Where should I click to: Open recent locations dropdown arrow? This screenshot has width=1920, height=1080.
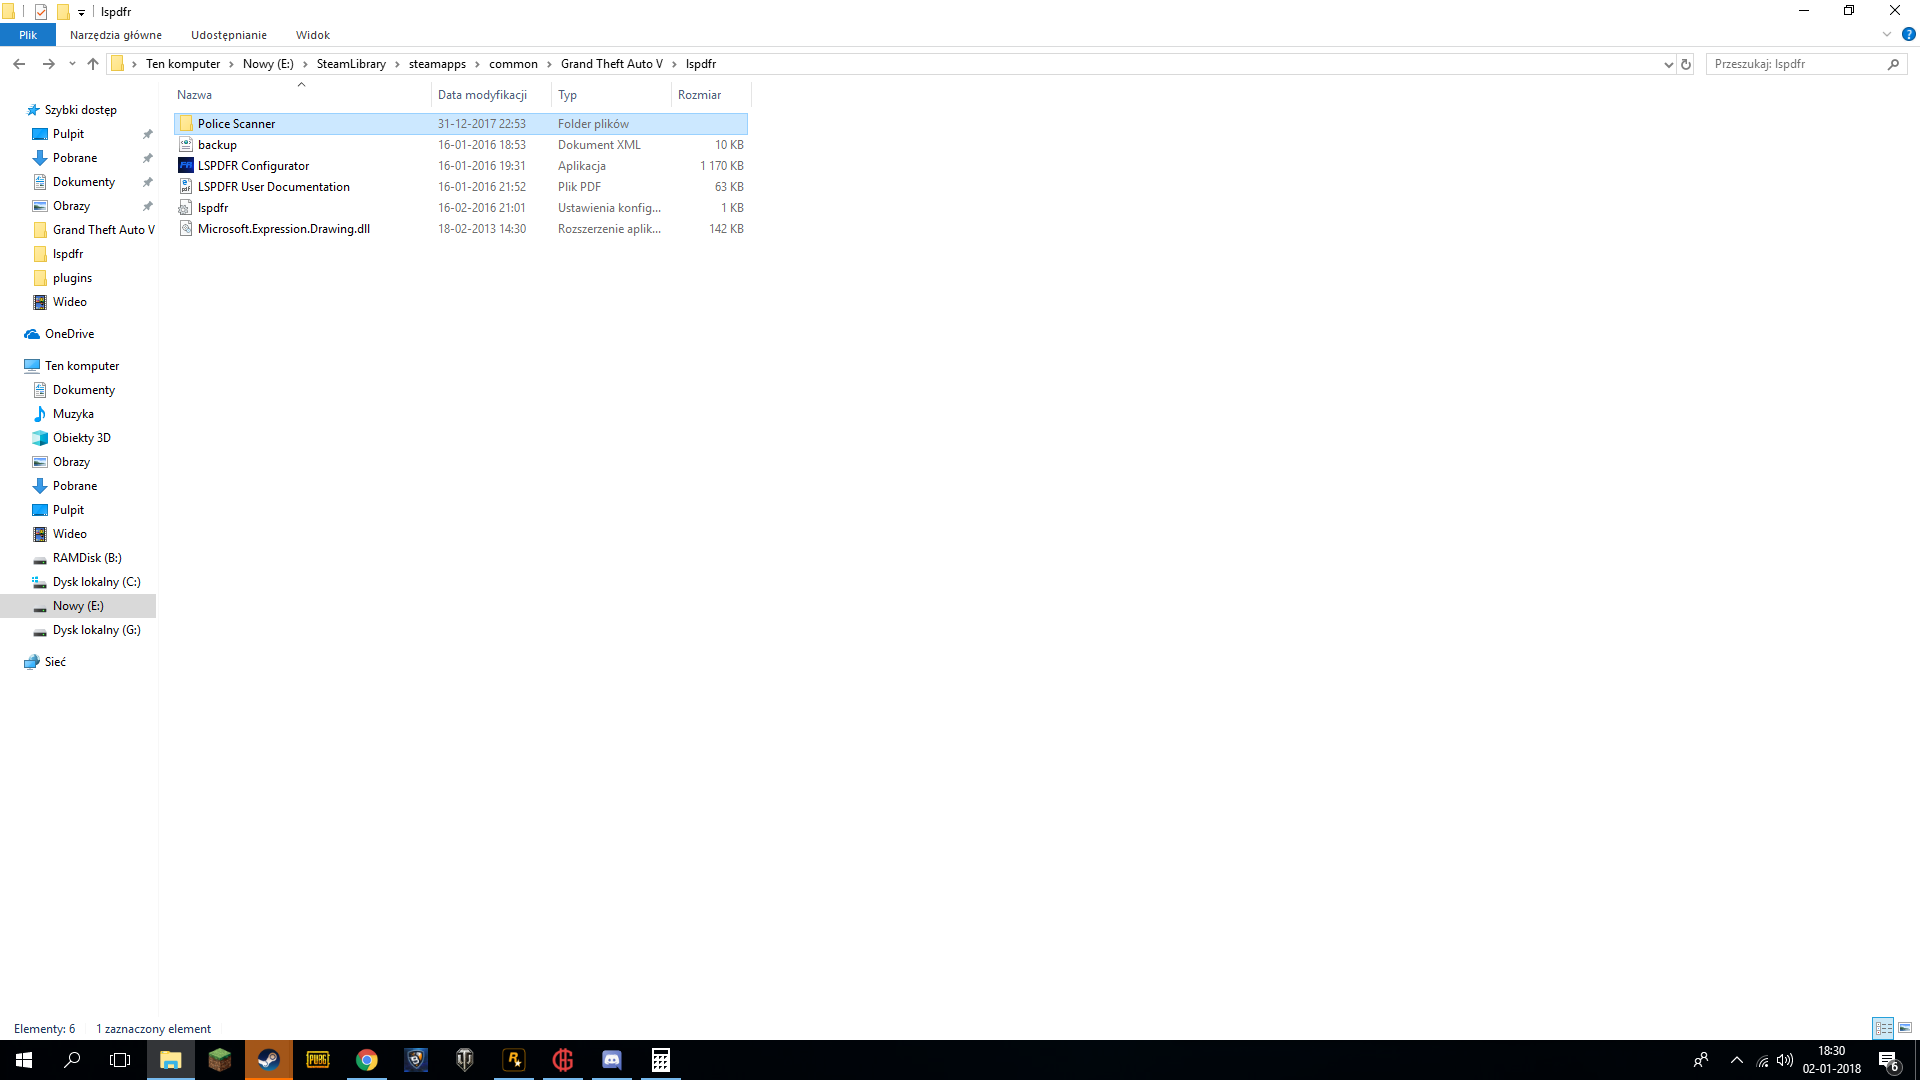pos(72,64)
